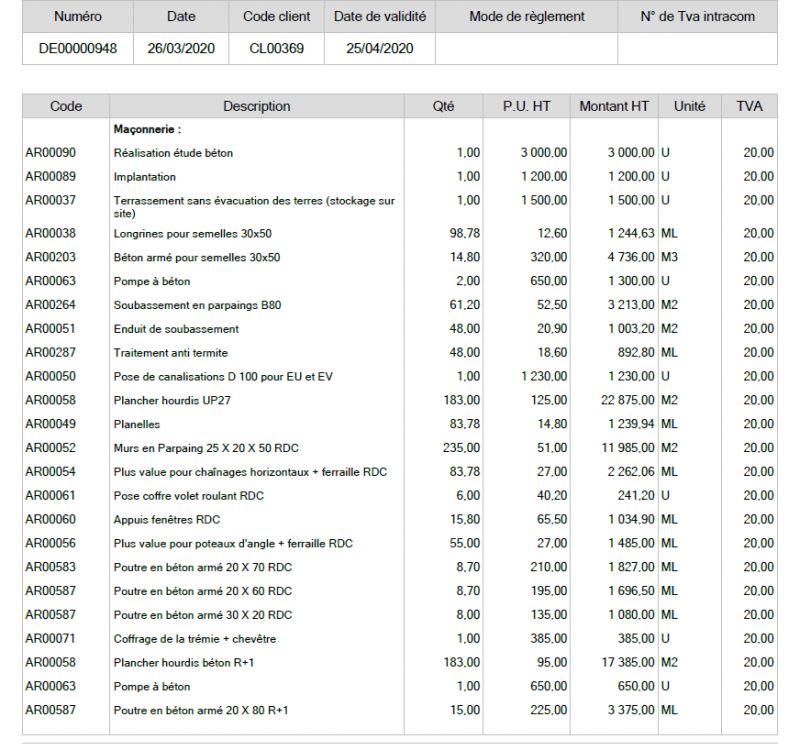Select the validity date 25/04/2020
The image size is (800, 750).
click(x=379, y=49)
